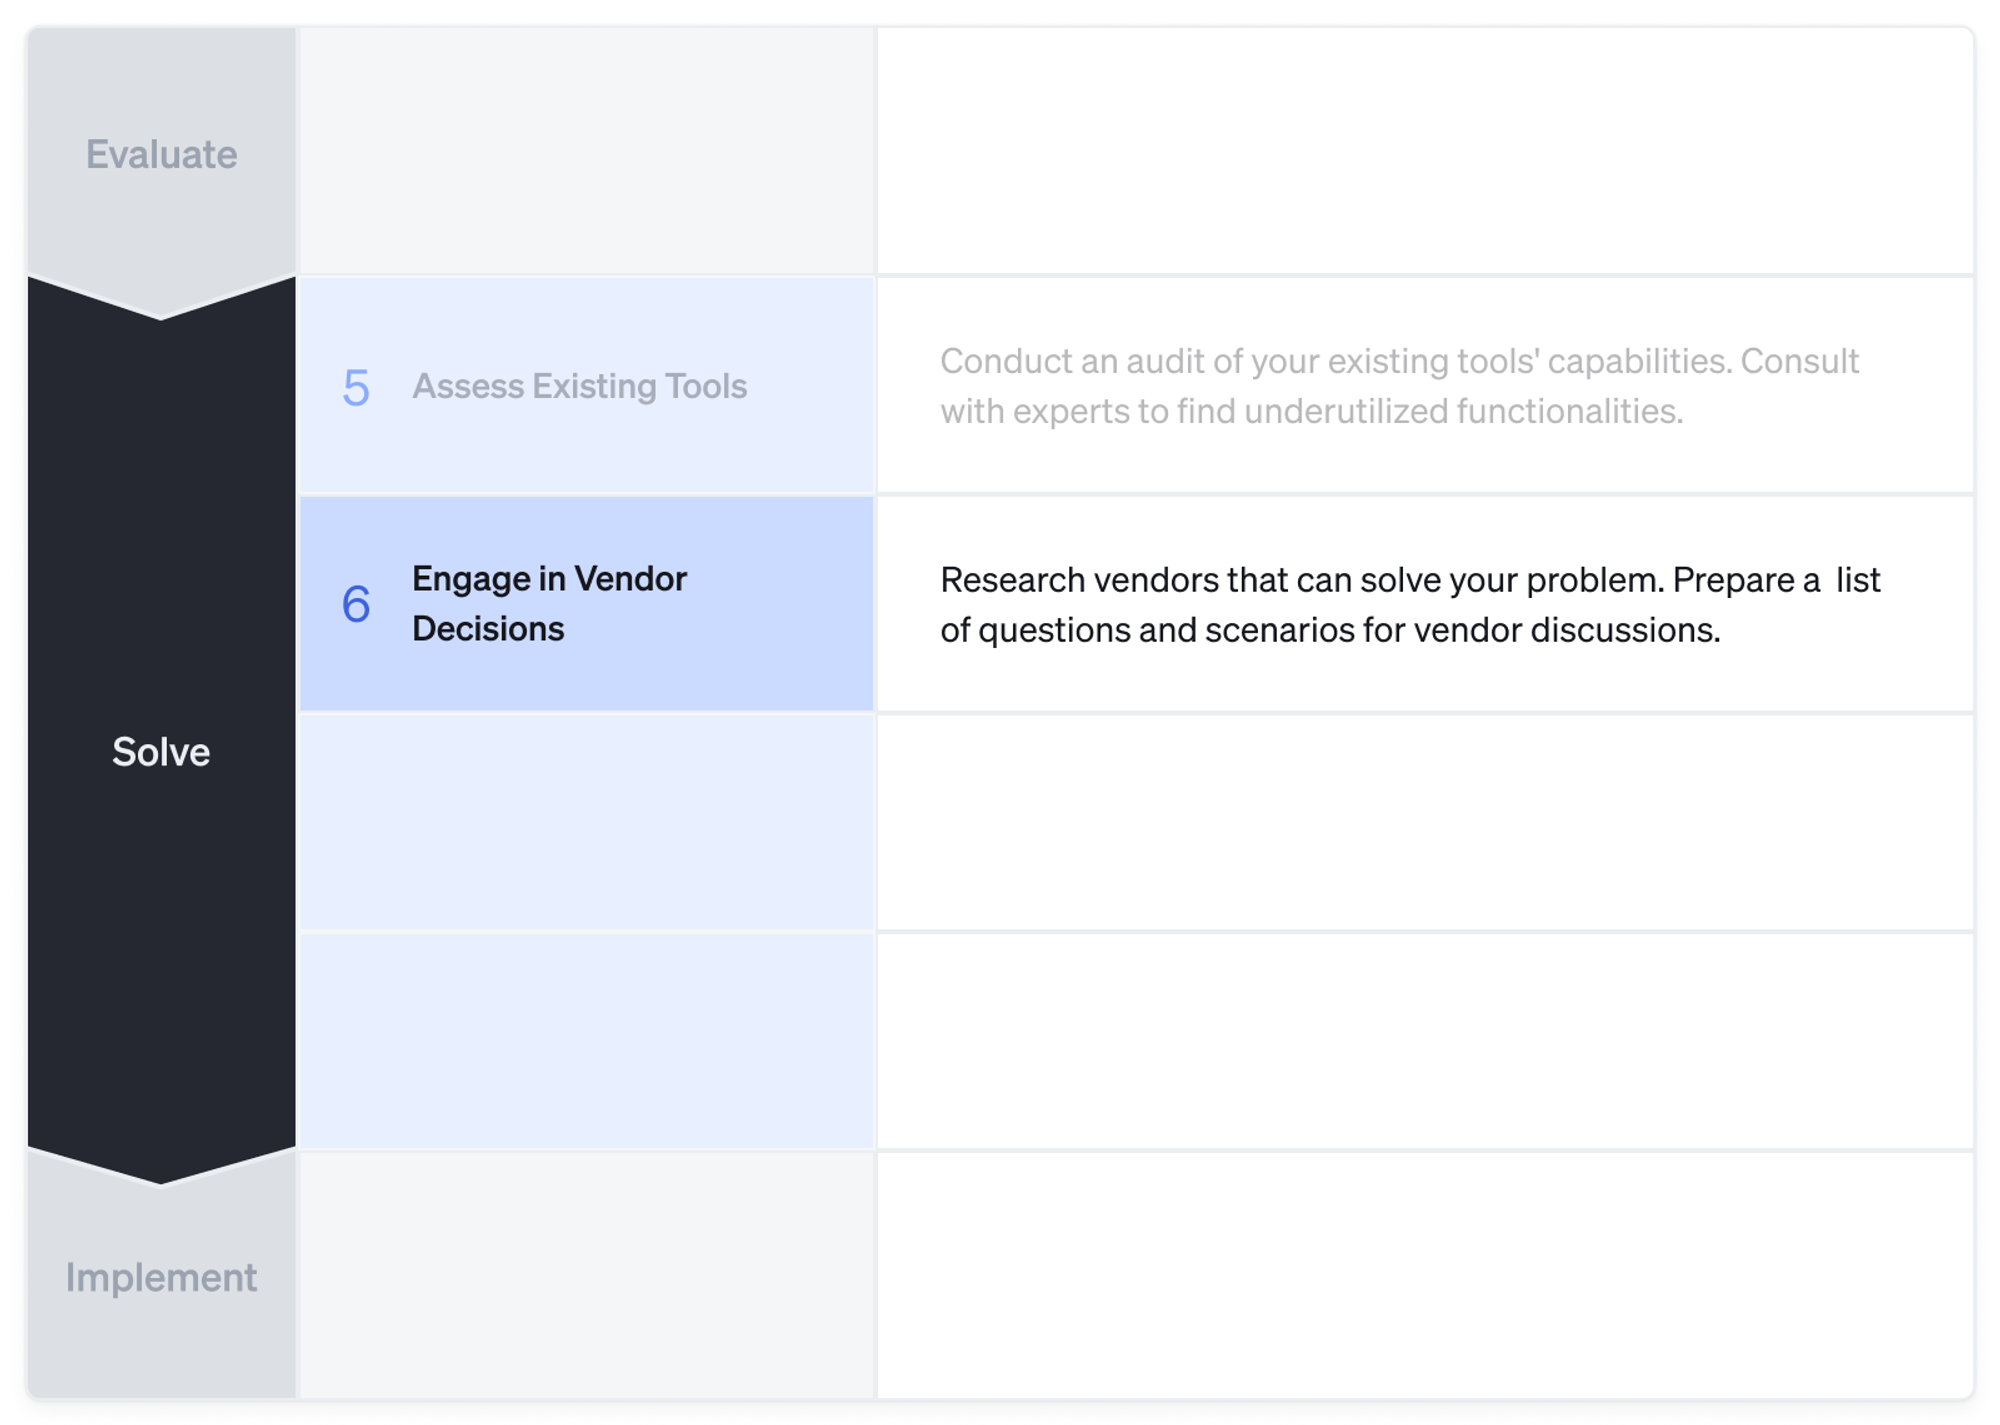
Task: Select the last empty blue cell in Solve section
Action: (x=587, y=1041)
